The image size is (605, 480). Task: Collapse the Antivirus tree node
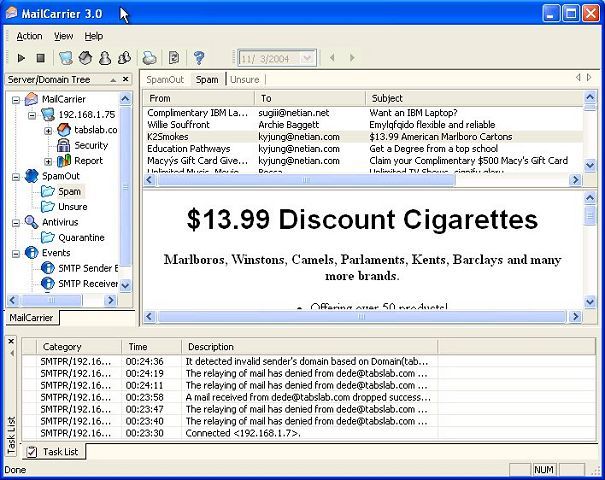tap(16, 223)
